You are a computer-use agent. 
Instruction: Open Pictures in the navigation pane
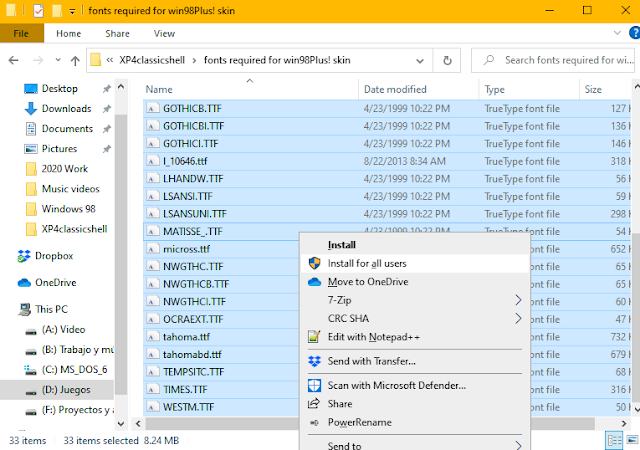coord(59,148)
